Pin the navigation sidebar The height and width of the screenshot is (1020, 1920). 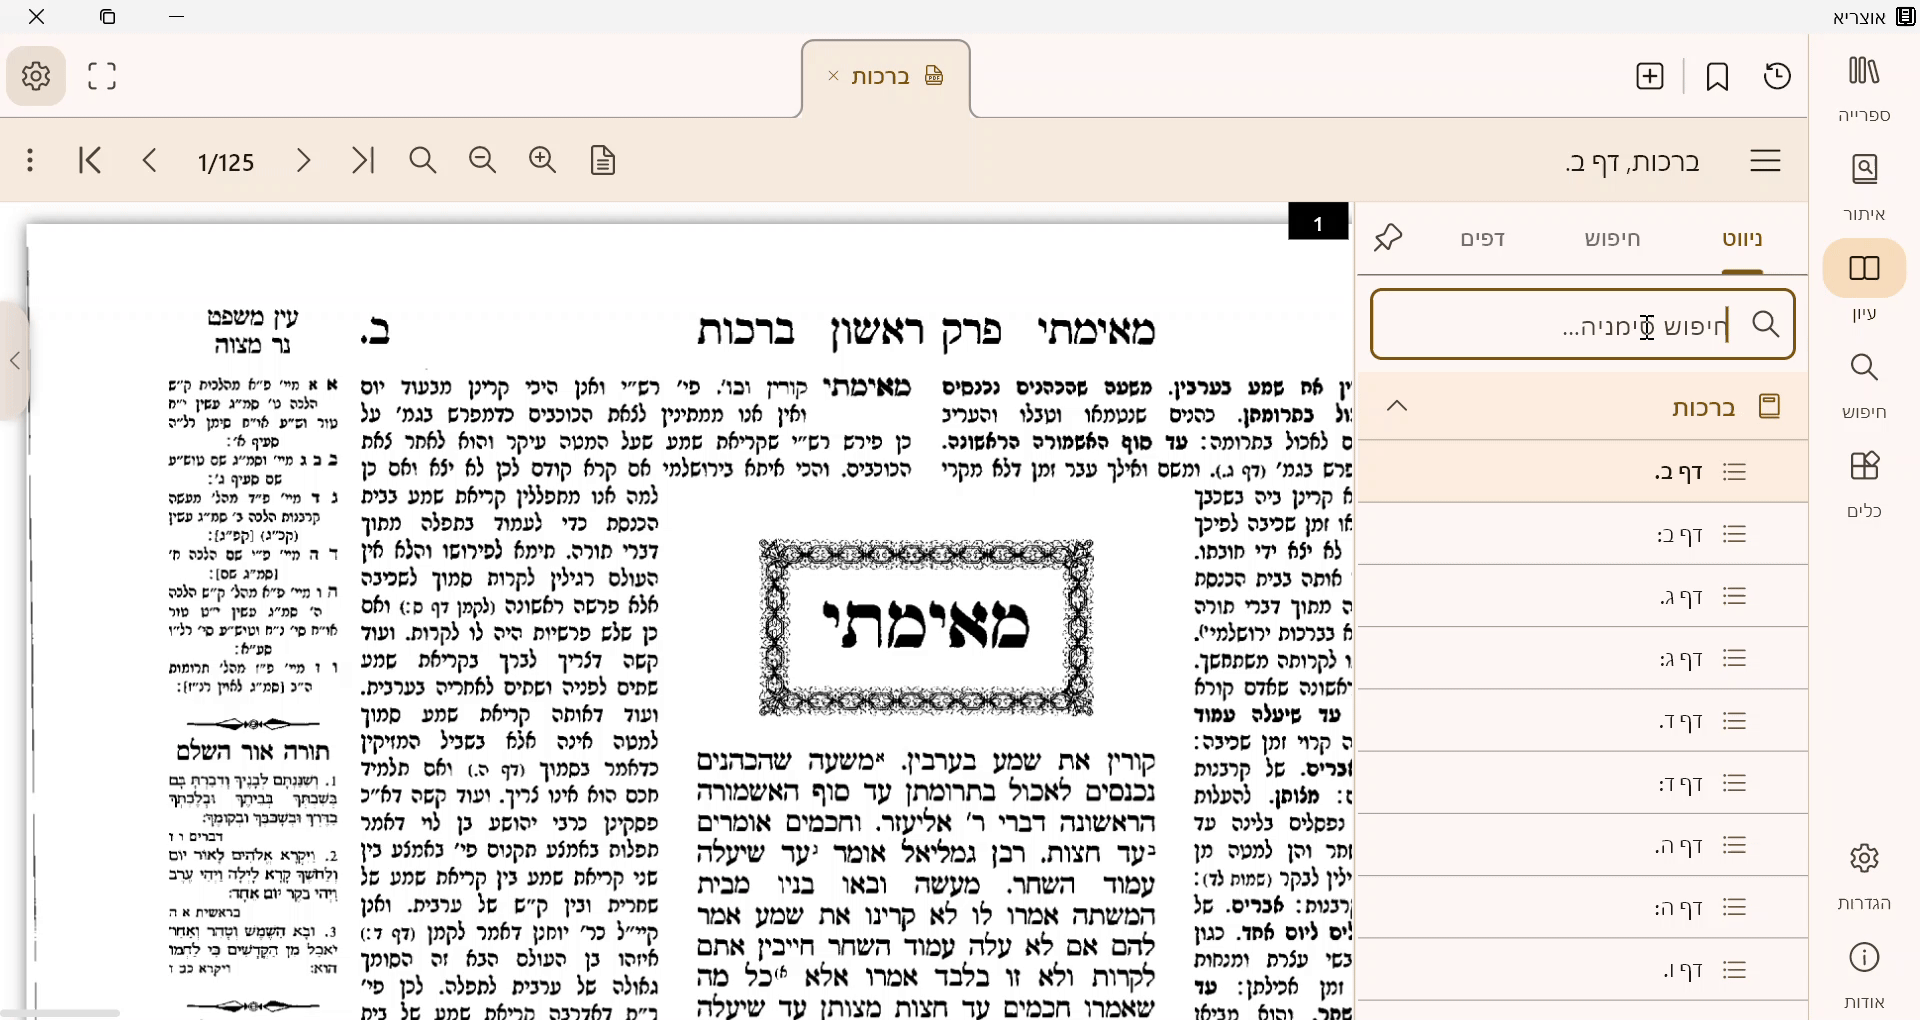(1389, 237)
